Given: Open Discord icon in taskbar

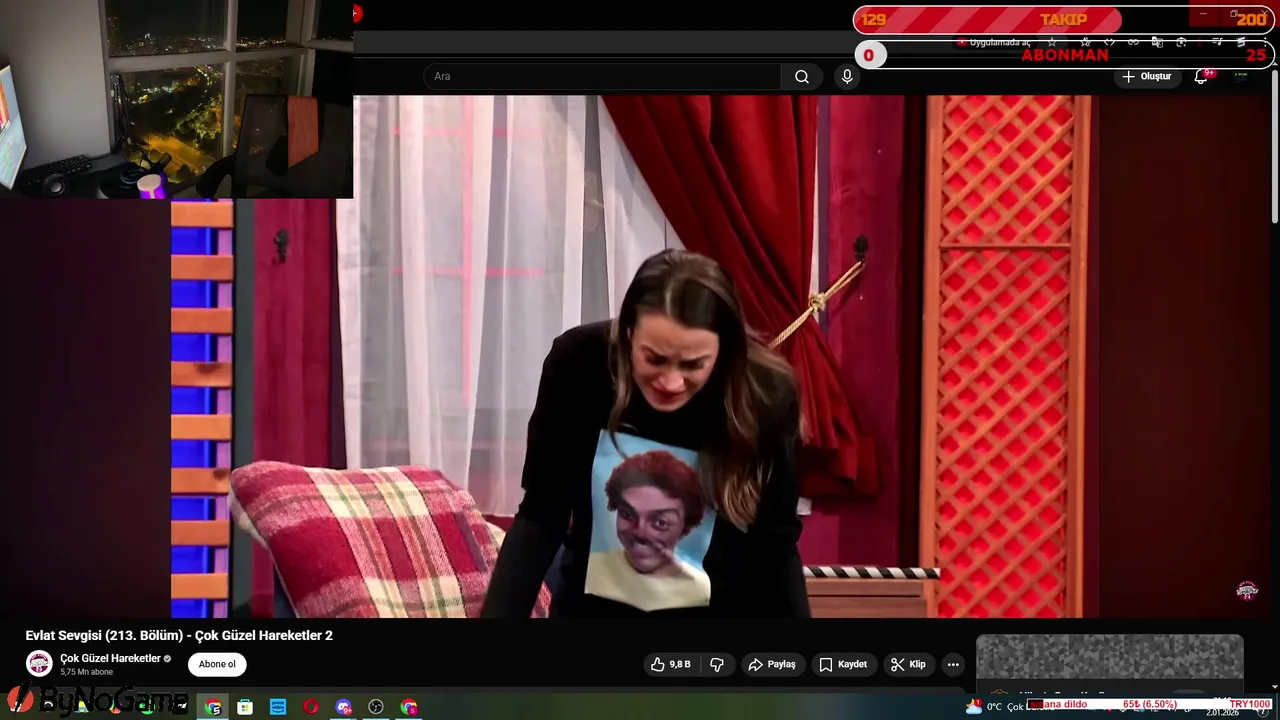Looking at the screenshot, I should point(344,707).
